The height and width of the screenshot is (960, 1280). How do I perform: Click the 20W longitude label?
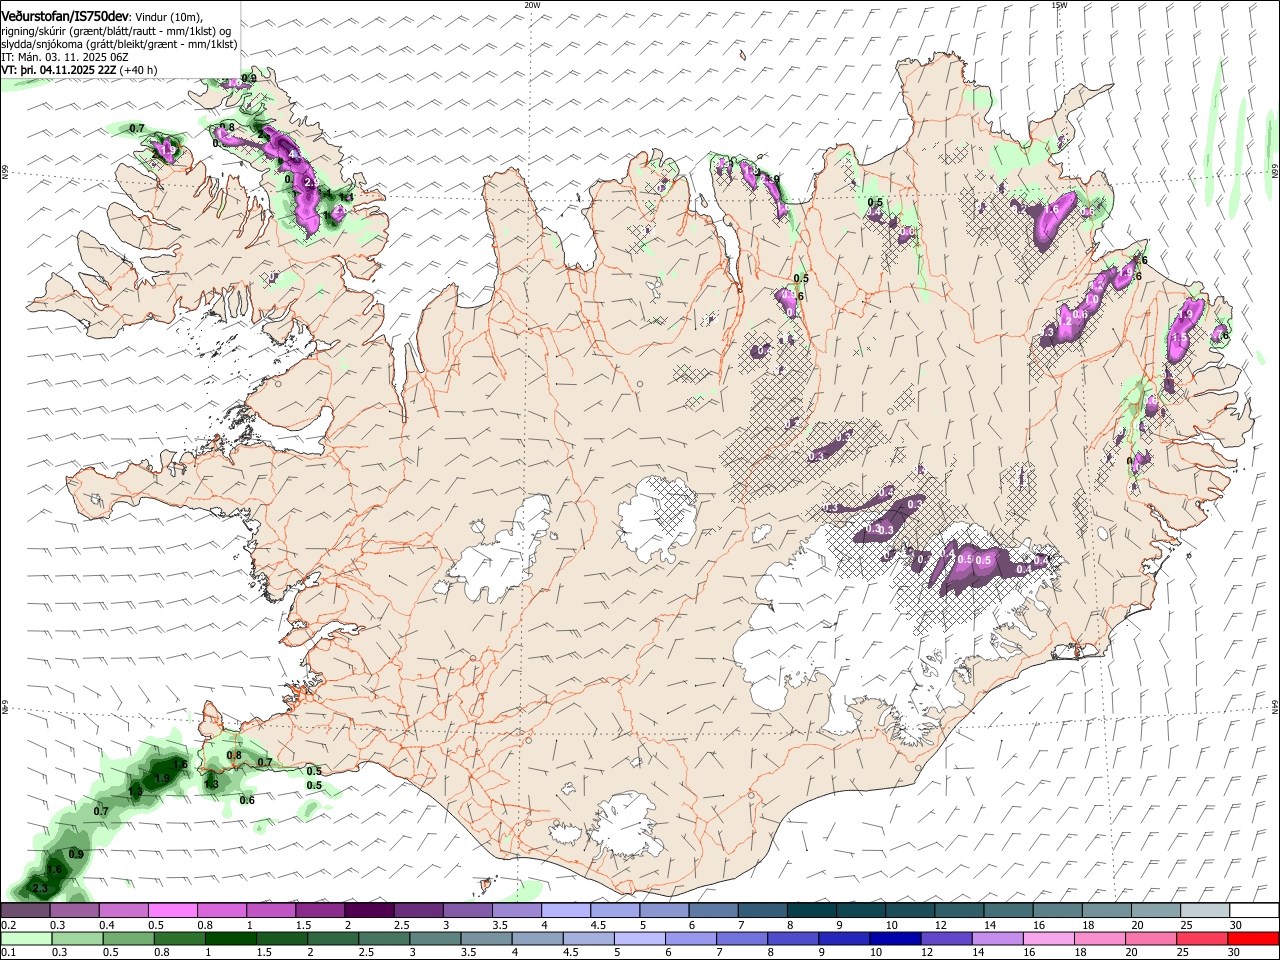click(532, 5)
